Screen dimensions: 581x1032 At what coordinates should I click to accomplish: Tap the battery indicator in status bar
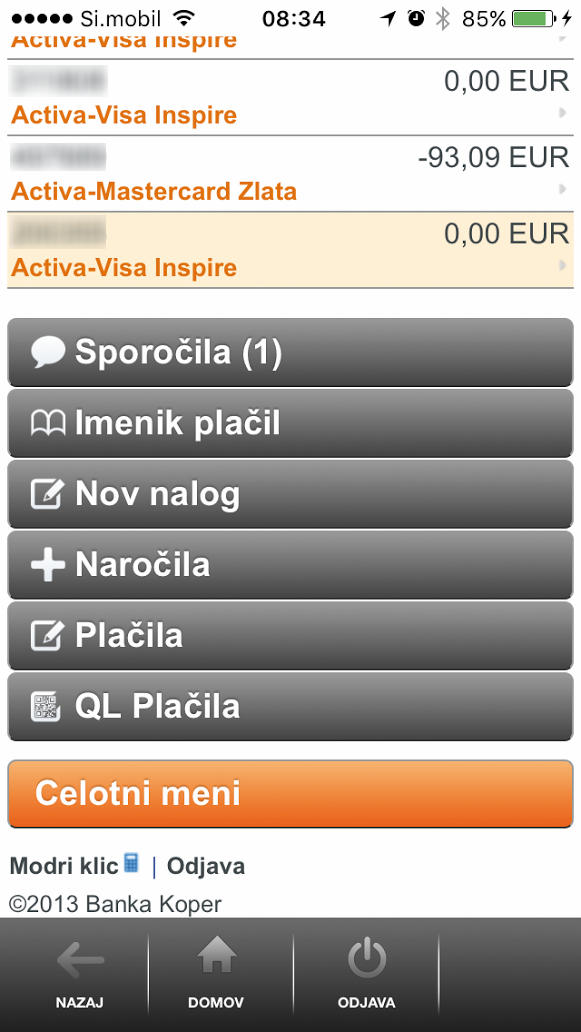tap(534, 19)
